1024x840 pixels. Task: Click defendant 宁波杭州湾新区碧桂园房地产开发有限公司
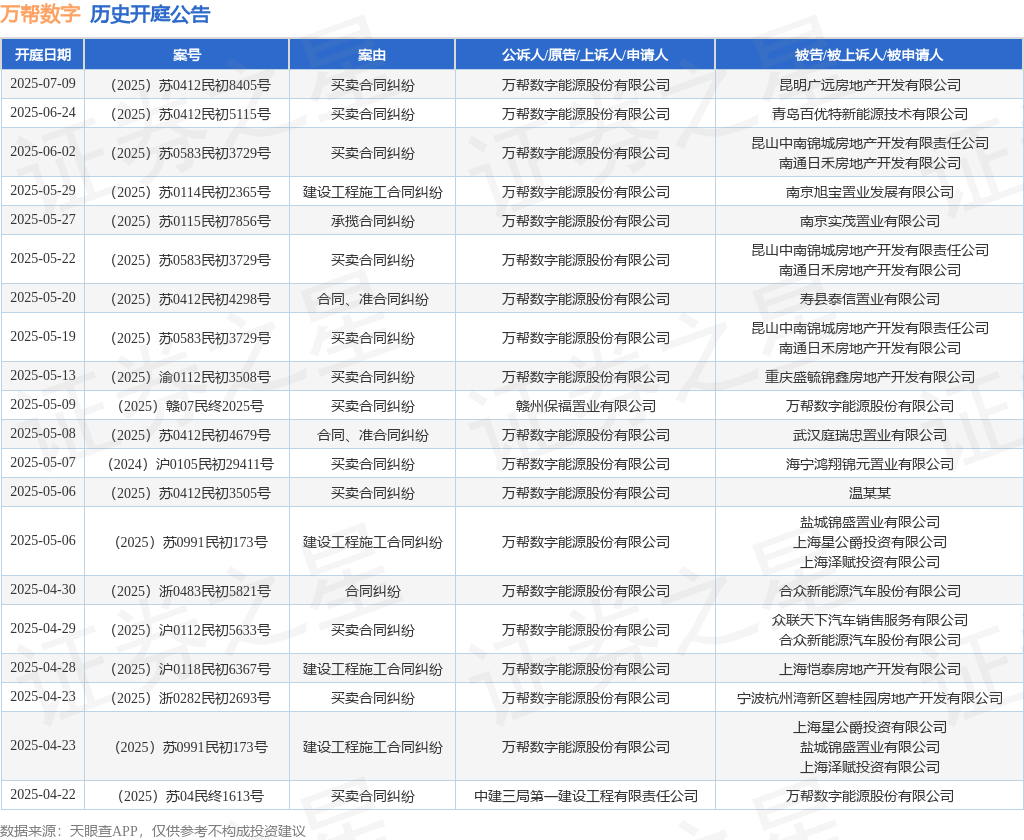click(869, 698)
